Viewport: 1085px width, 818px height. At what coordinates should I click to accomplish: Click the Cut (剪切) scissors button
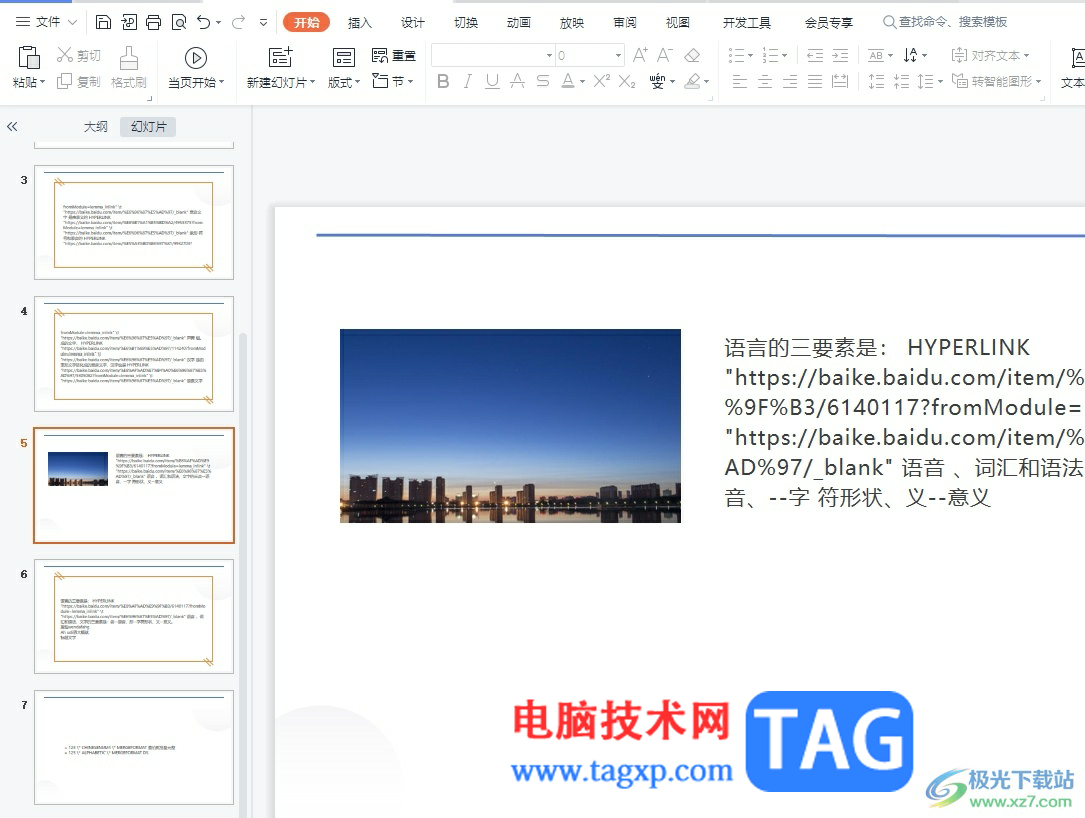79,55
